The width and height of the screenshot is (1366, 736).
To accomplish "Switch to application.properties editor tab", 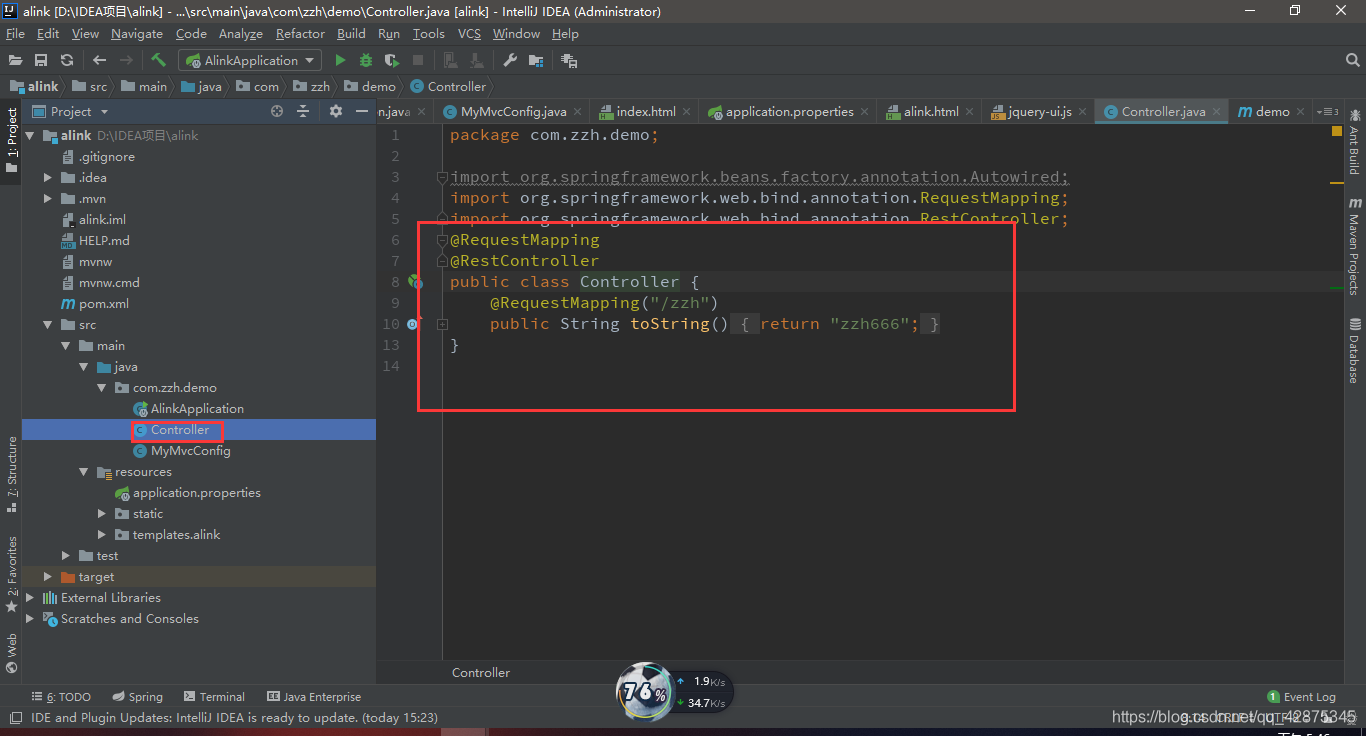I will pos(790,111).
